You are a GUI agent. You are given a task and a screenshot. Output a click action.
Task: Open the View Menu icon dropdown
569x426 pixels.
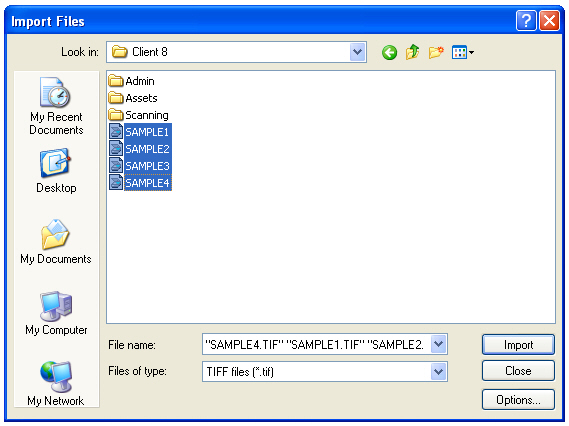(463, 52)
